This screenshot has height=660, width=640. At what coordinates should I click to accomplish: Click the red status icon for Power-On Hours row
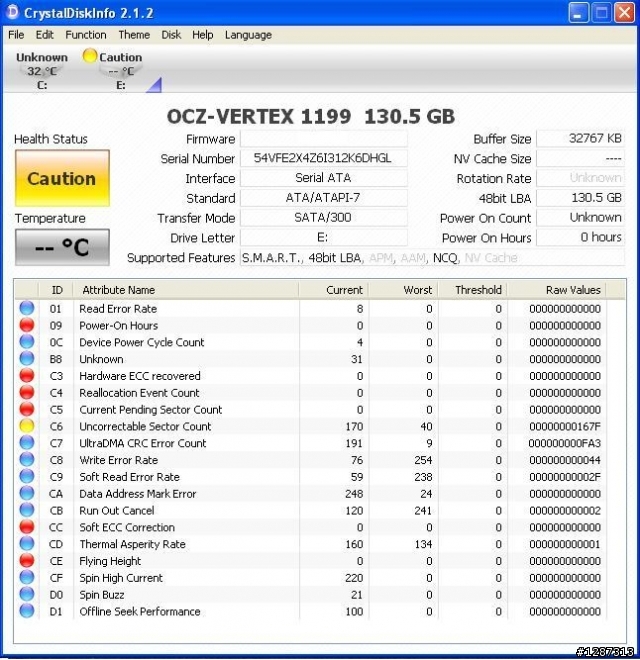click(27, 325)
